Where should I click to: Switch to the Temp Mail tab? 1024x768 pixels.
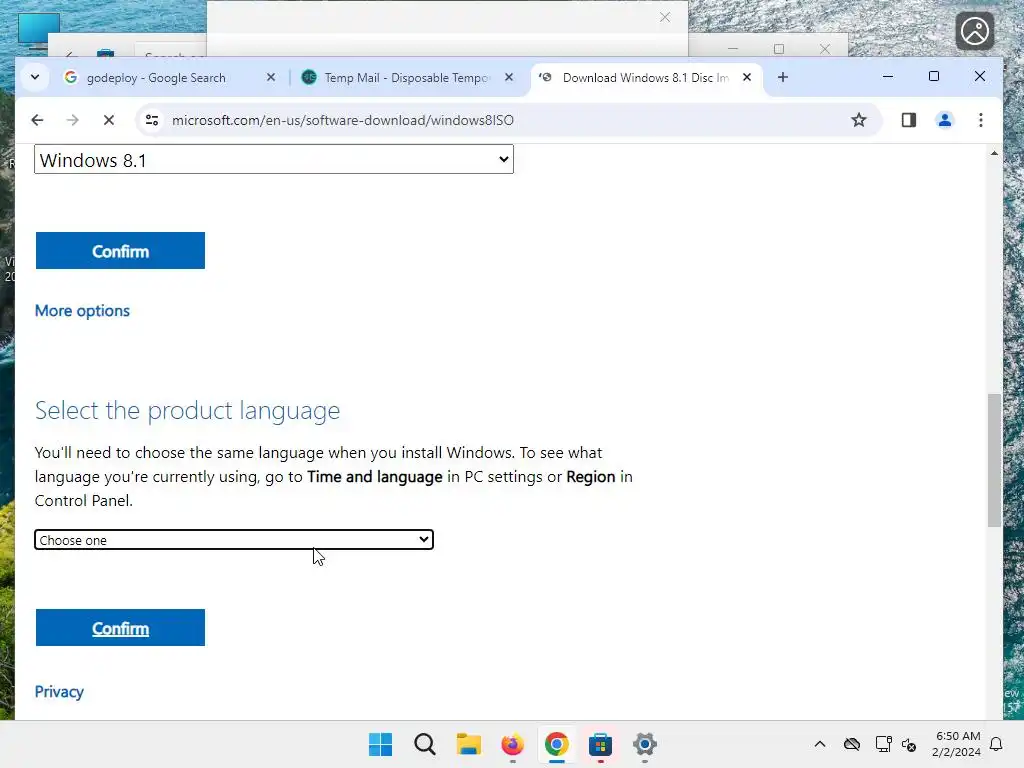(x=406, y=78)
